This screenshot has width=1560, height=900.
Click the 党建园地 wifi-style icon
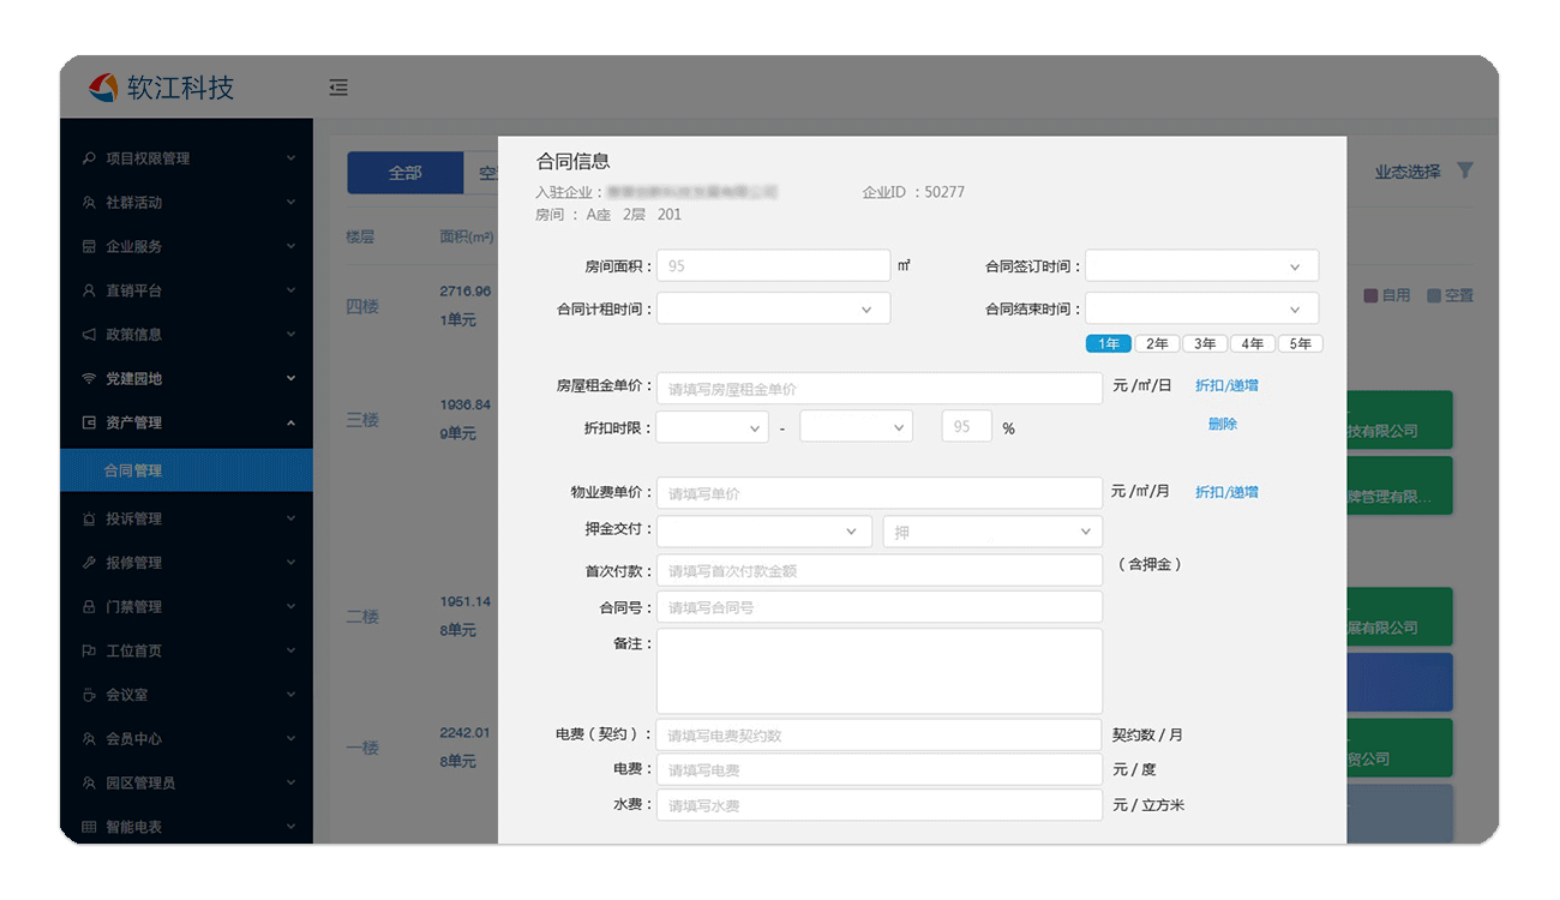click(89, 378)
